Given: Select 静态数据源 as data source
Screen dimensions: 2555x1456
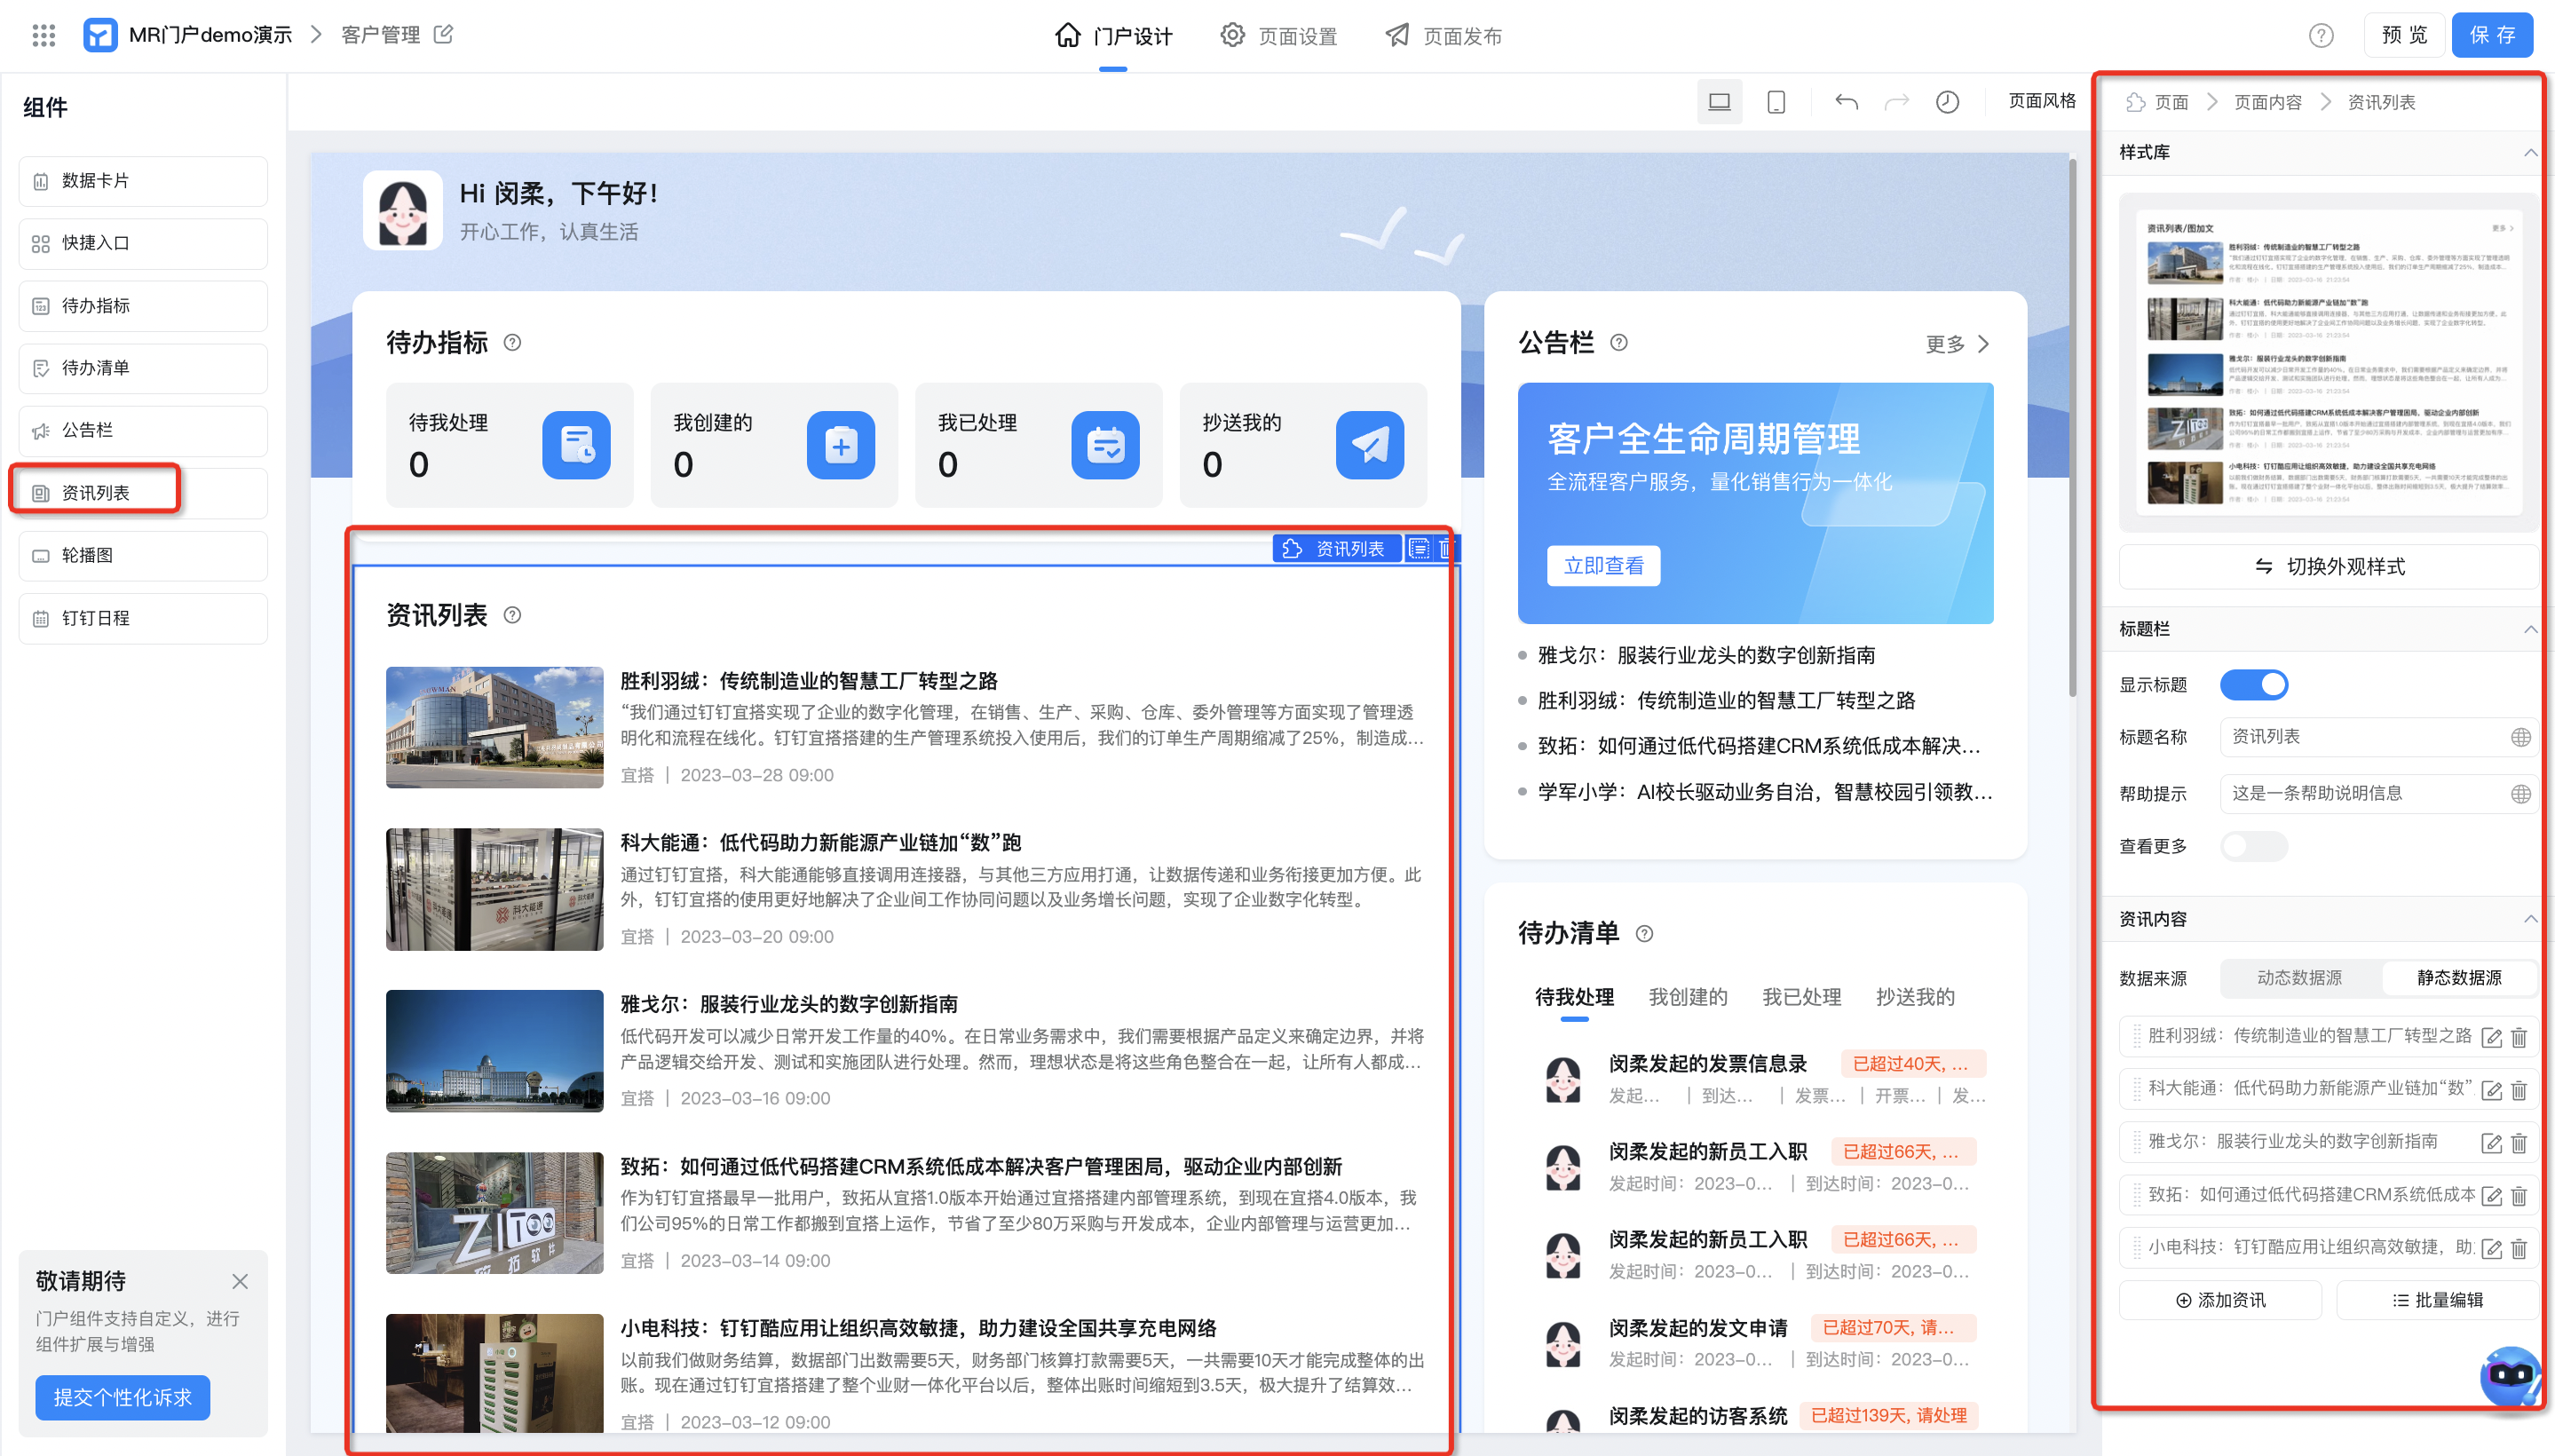Looking at the screenshot, I should (2458, 978).
